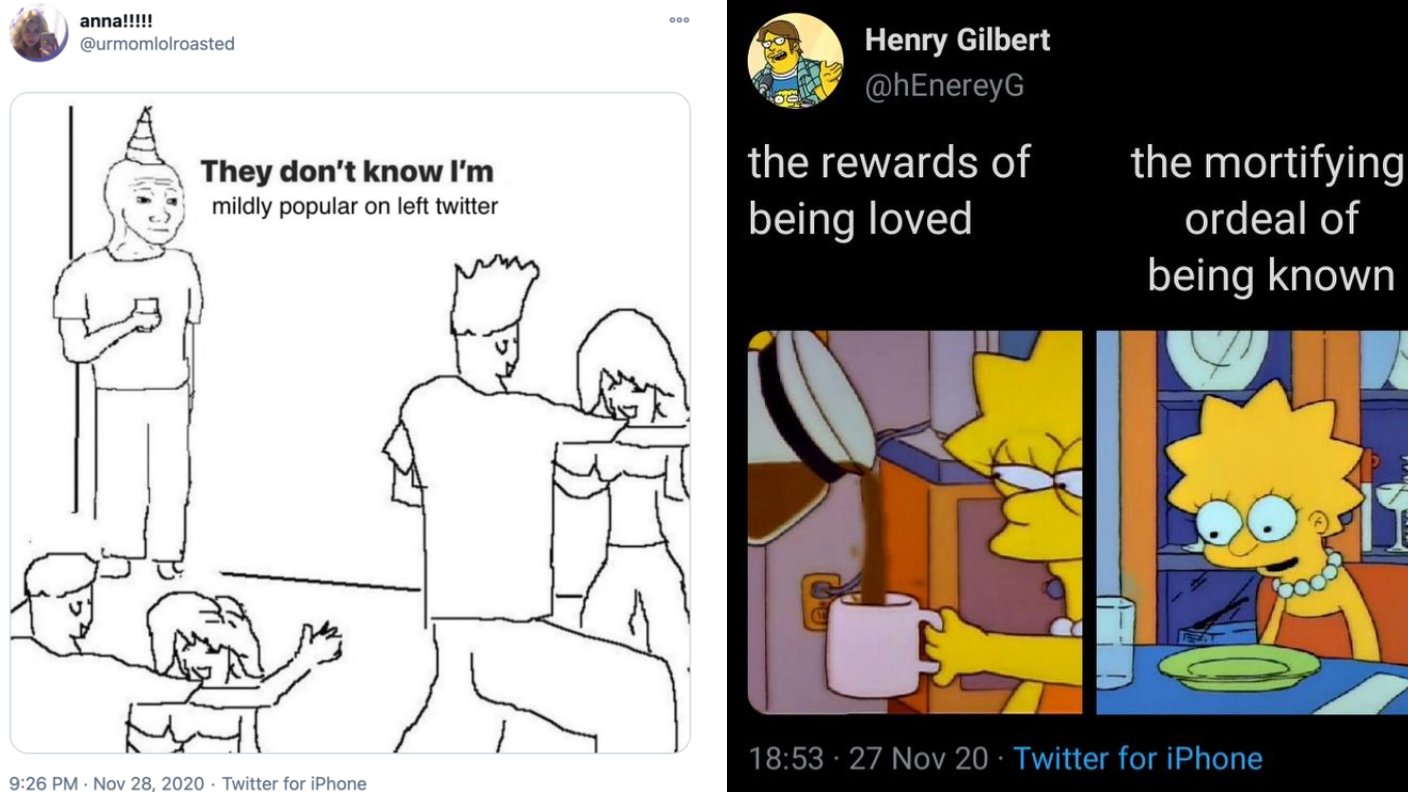Click "the rewards of being loved" text

tap(888, 190)
